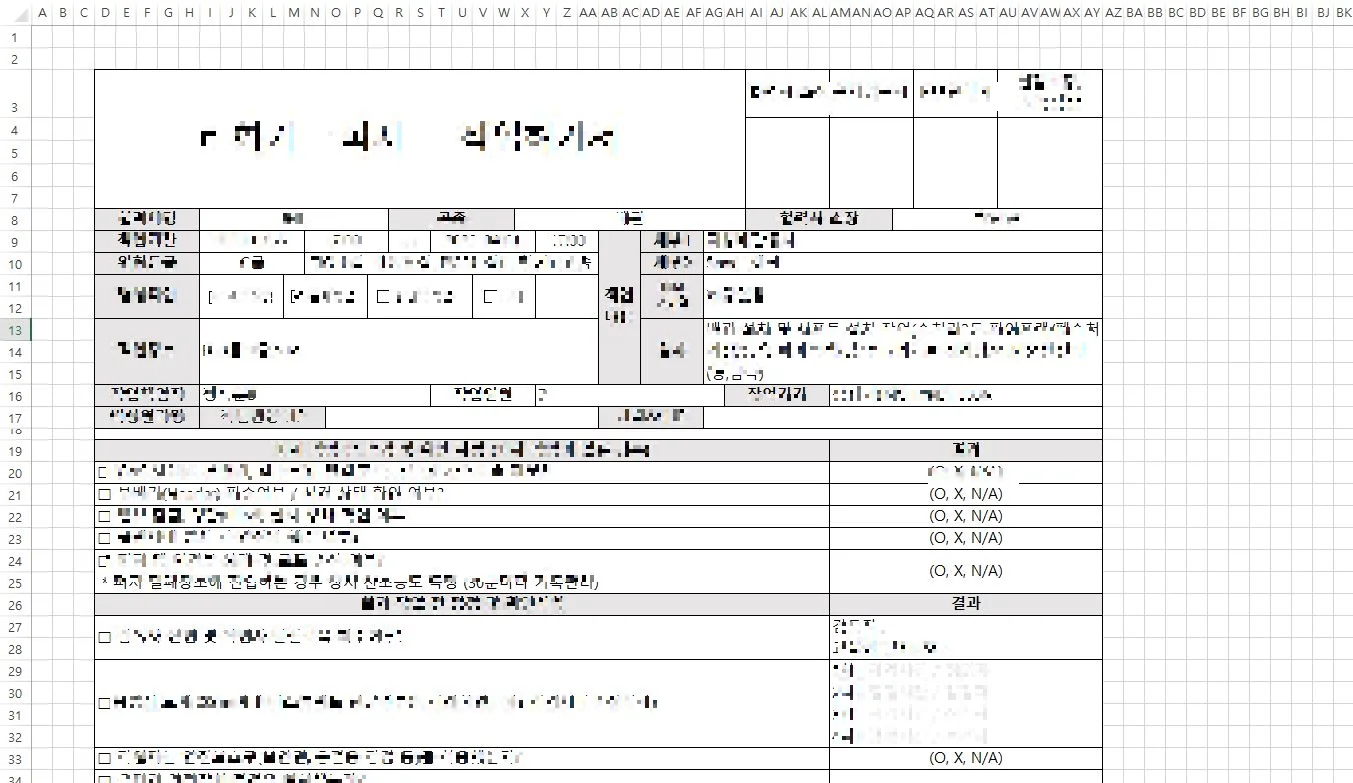Tick the checkbox beside rows 29-32 item

[103, 703]
